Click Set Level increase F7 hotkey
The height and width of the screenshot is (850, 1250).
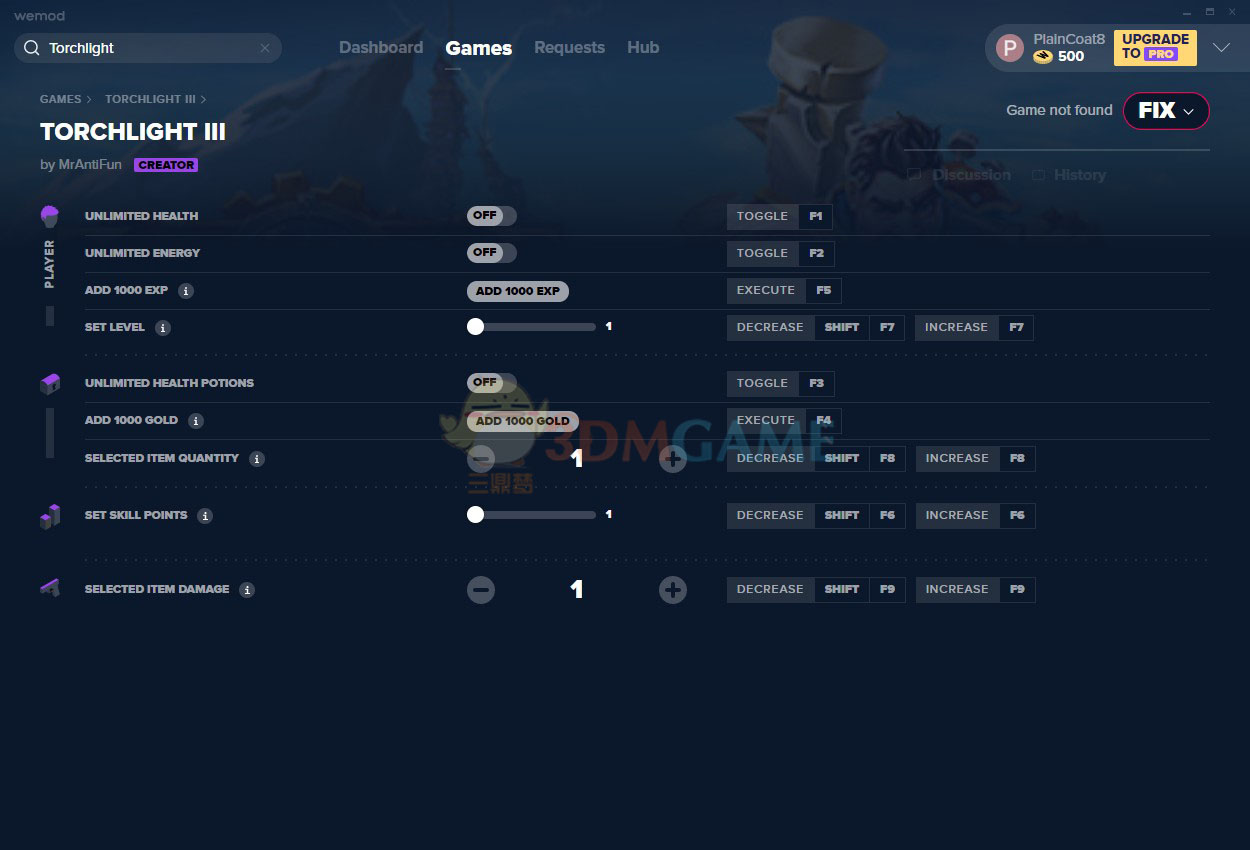point(1017,327)
